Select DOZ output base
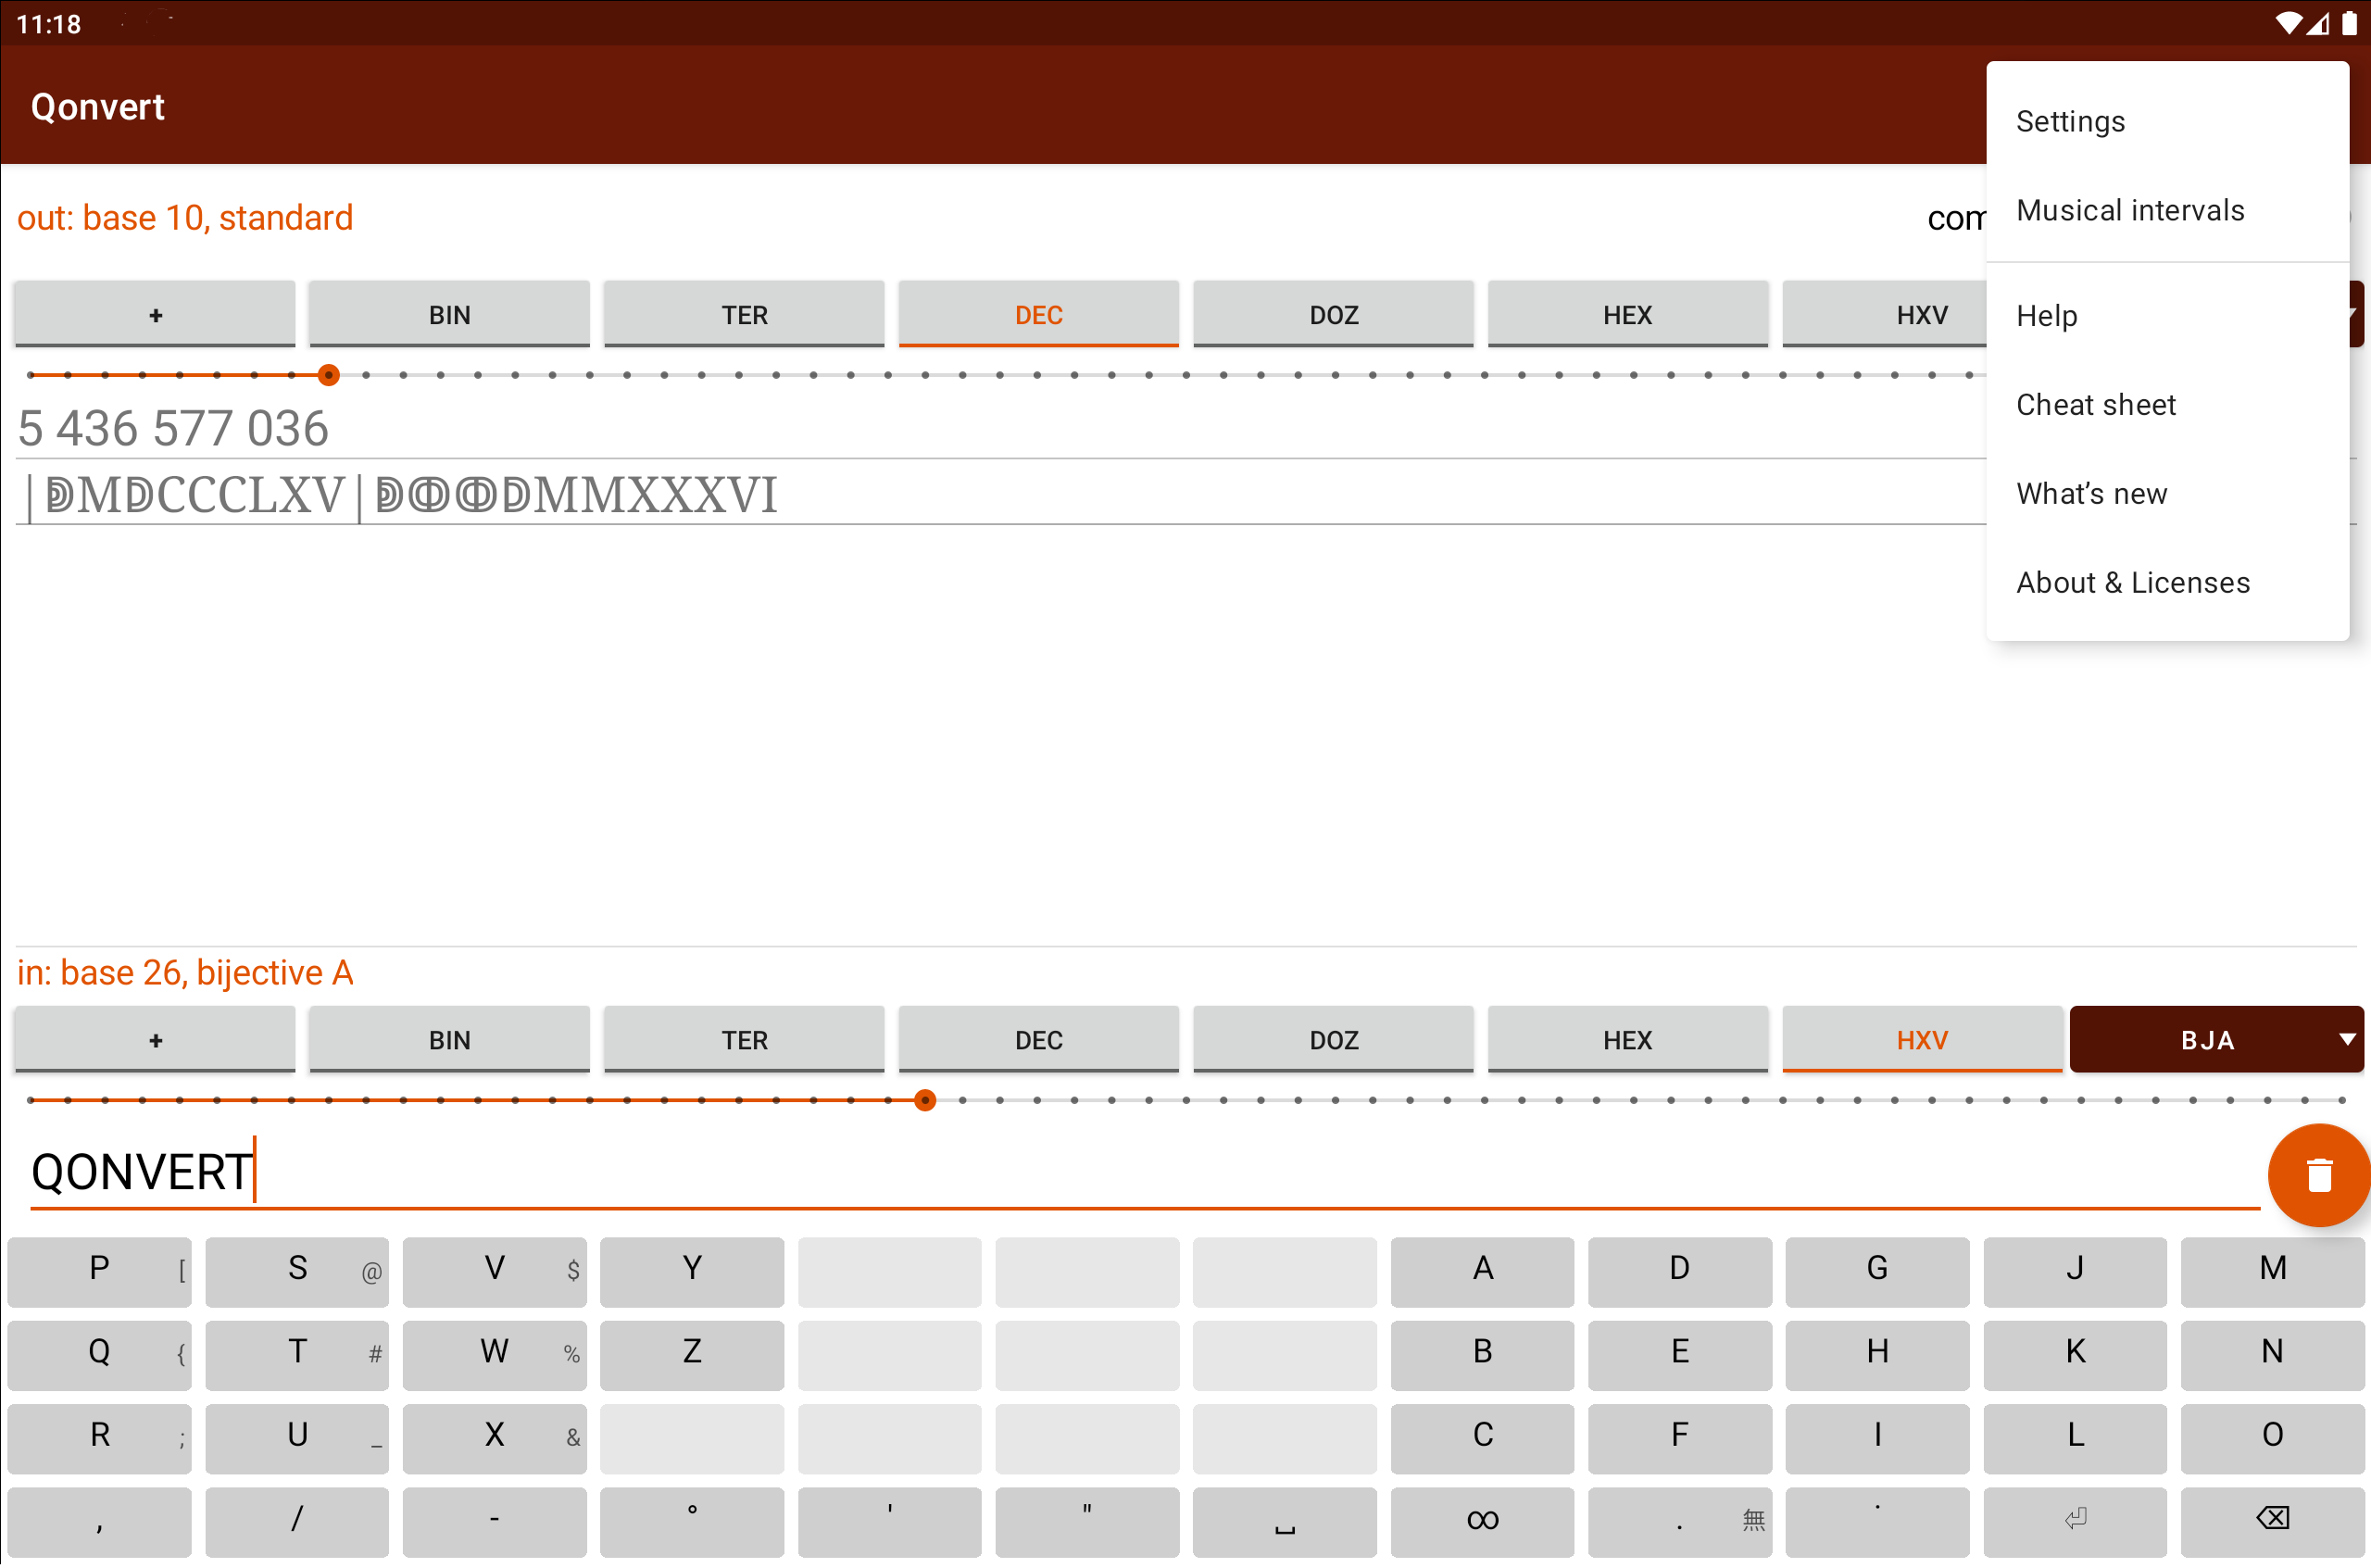2371x1568 pixels. click(1333, 315)
